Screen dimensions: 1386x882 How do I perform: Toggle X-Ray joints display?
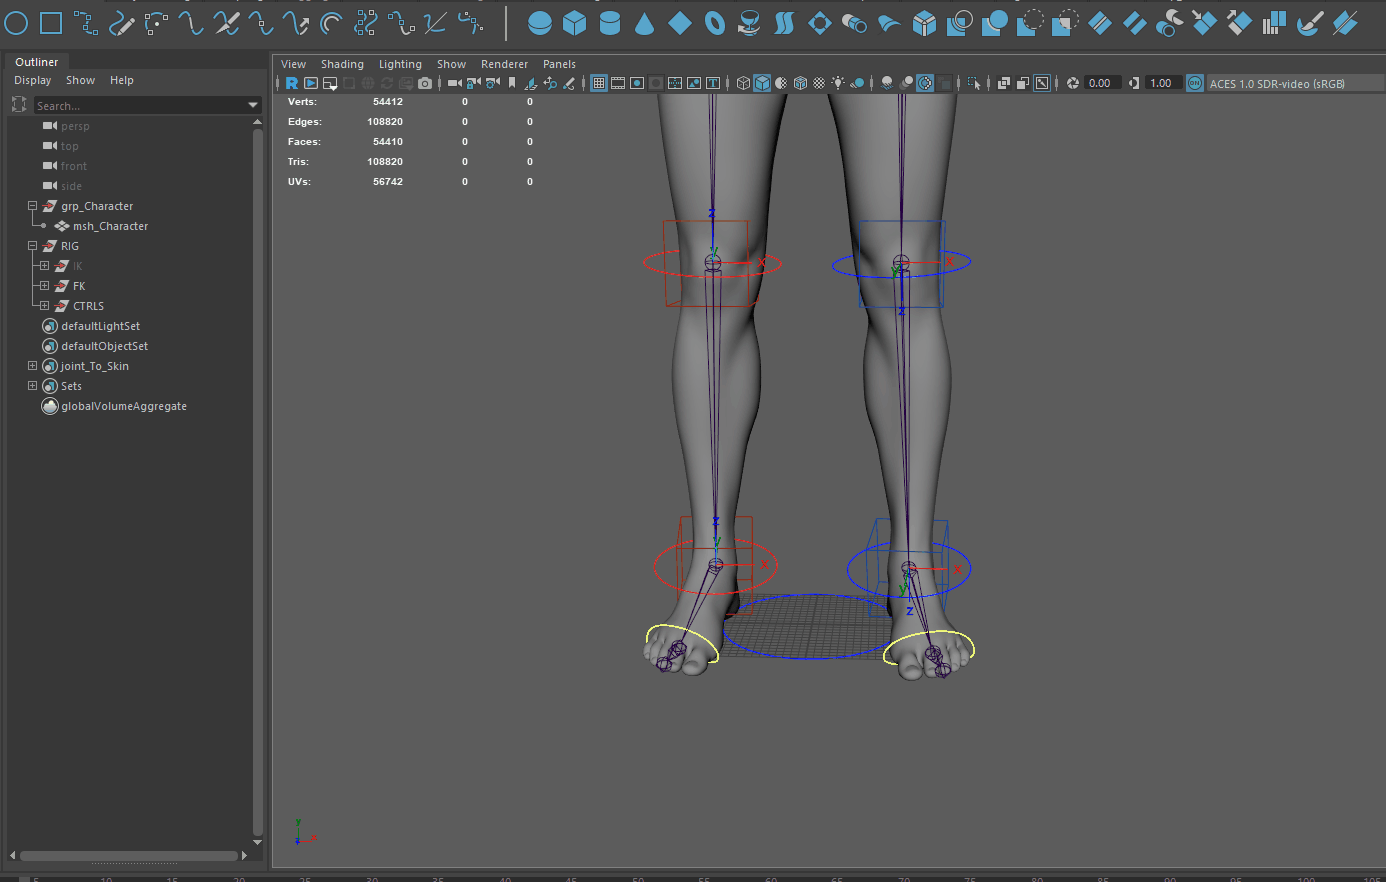(x=1041, y=83)
